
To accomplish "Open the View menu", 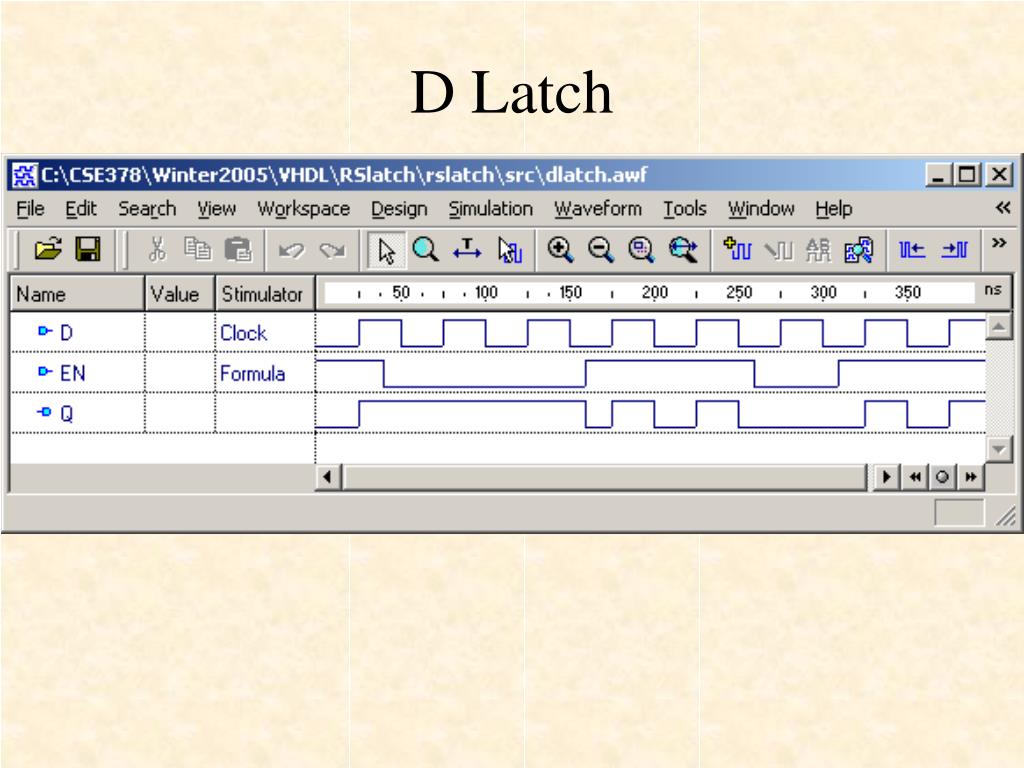I will [x=216, y=209].
